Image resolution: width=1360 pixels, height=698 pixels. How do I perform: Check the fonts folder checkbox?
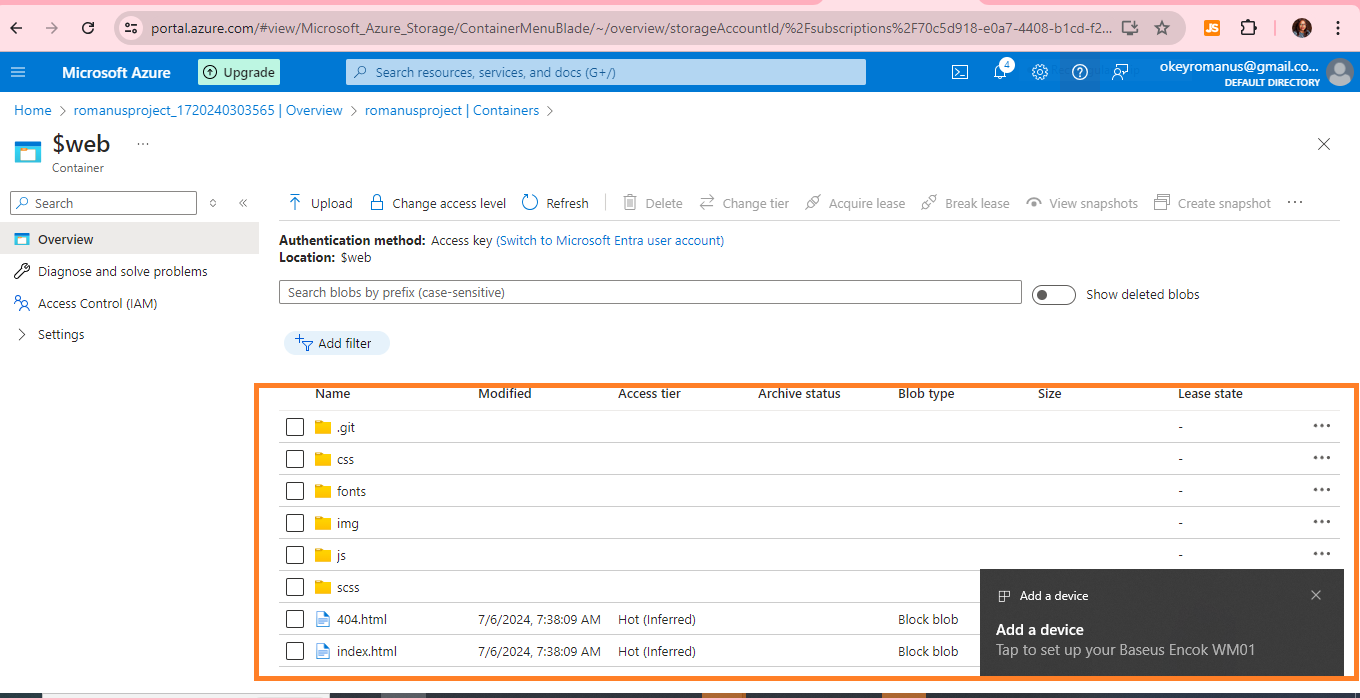pos(295,491)
